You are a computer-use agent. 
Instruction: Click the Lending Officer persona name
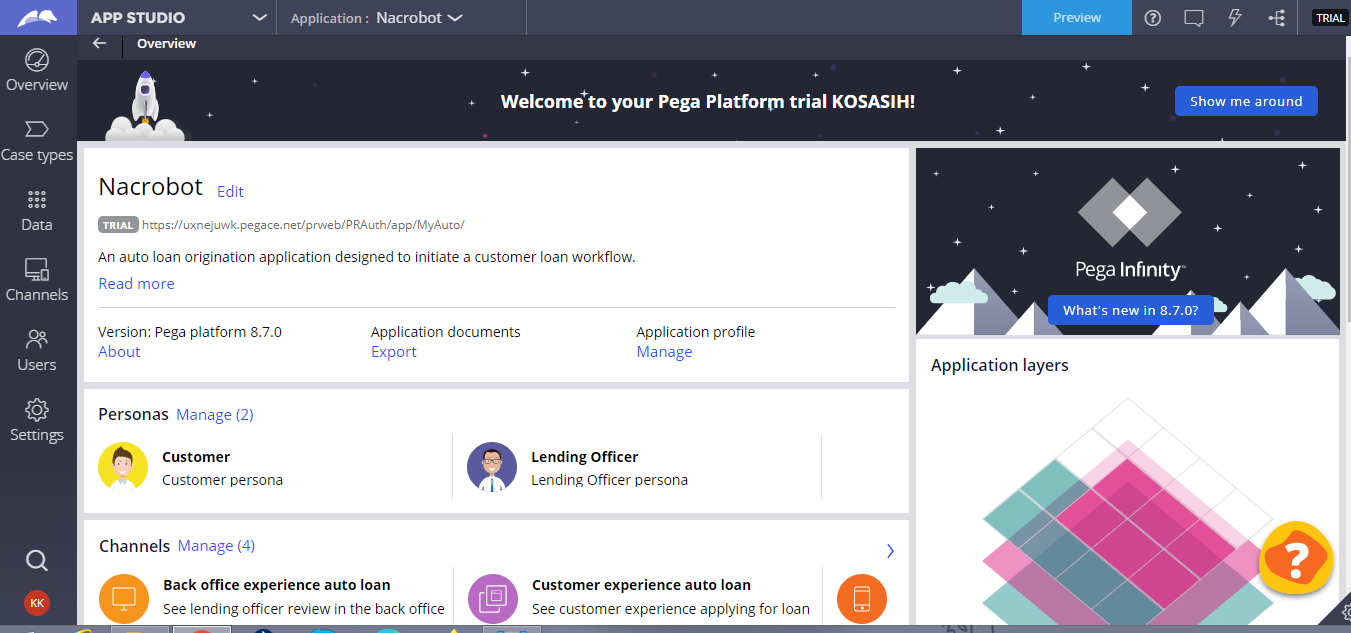pos(585,457)
